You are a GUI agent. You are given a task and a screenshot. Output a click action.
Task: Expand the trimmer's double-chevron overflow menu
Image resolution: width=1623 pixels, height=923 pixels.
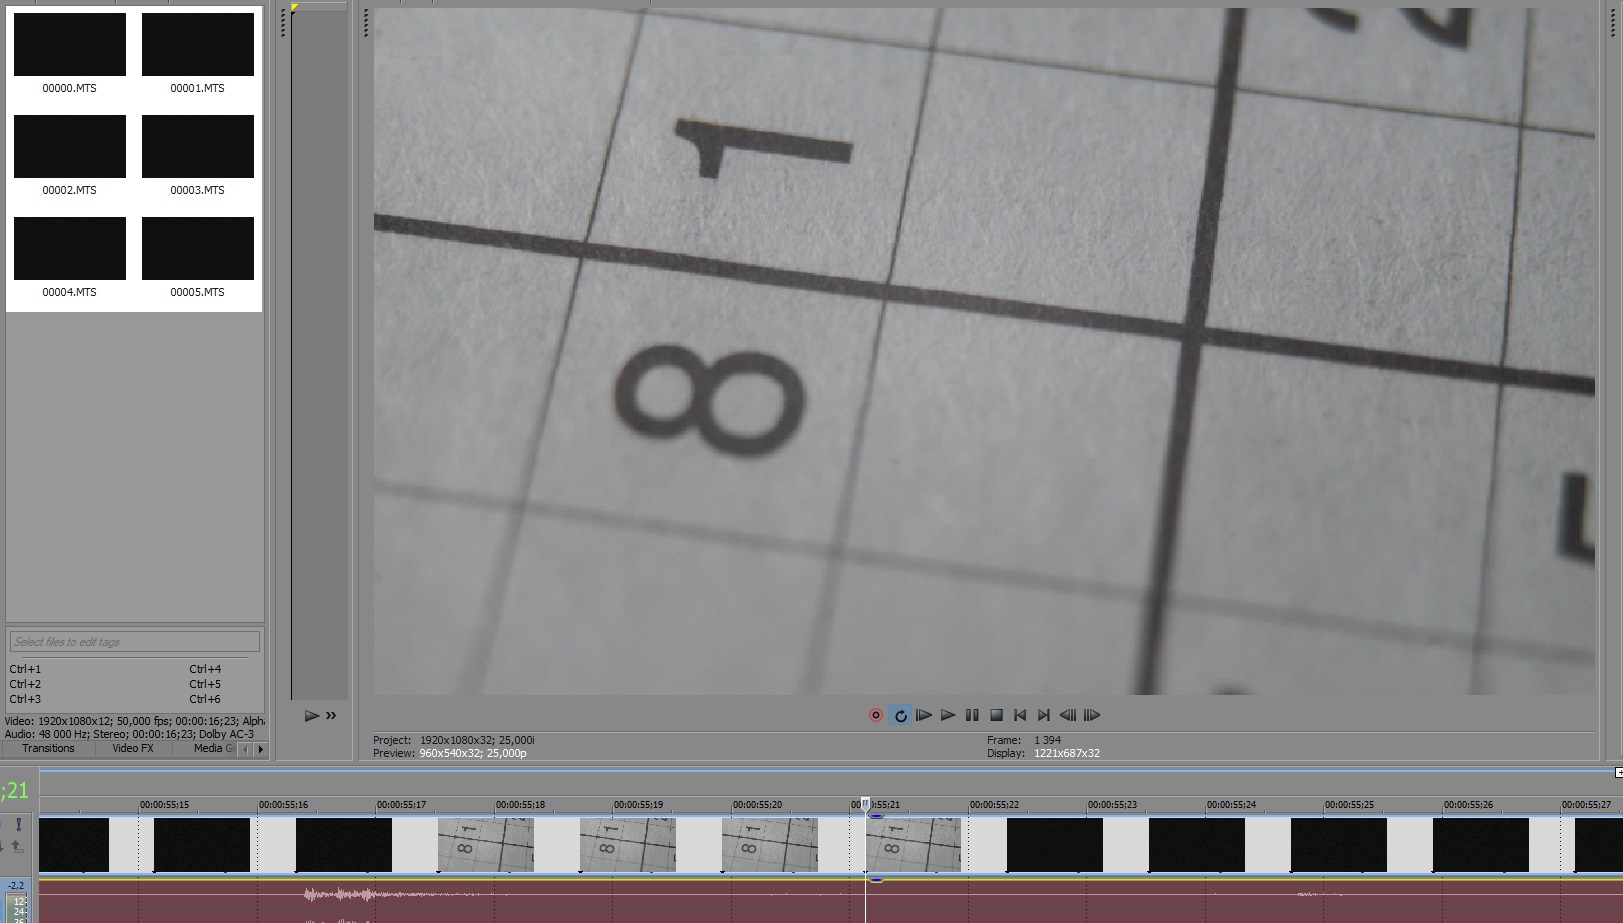[x=331, y=716]
